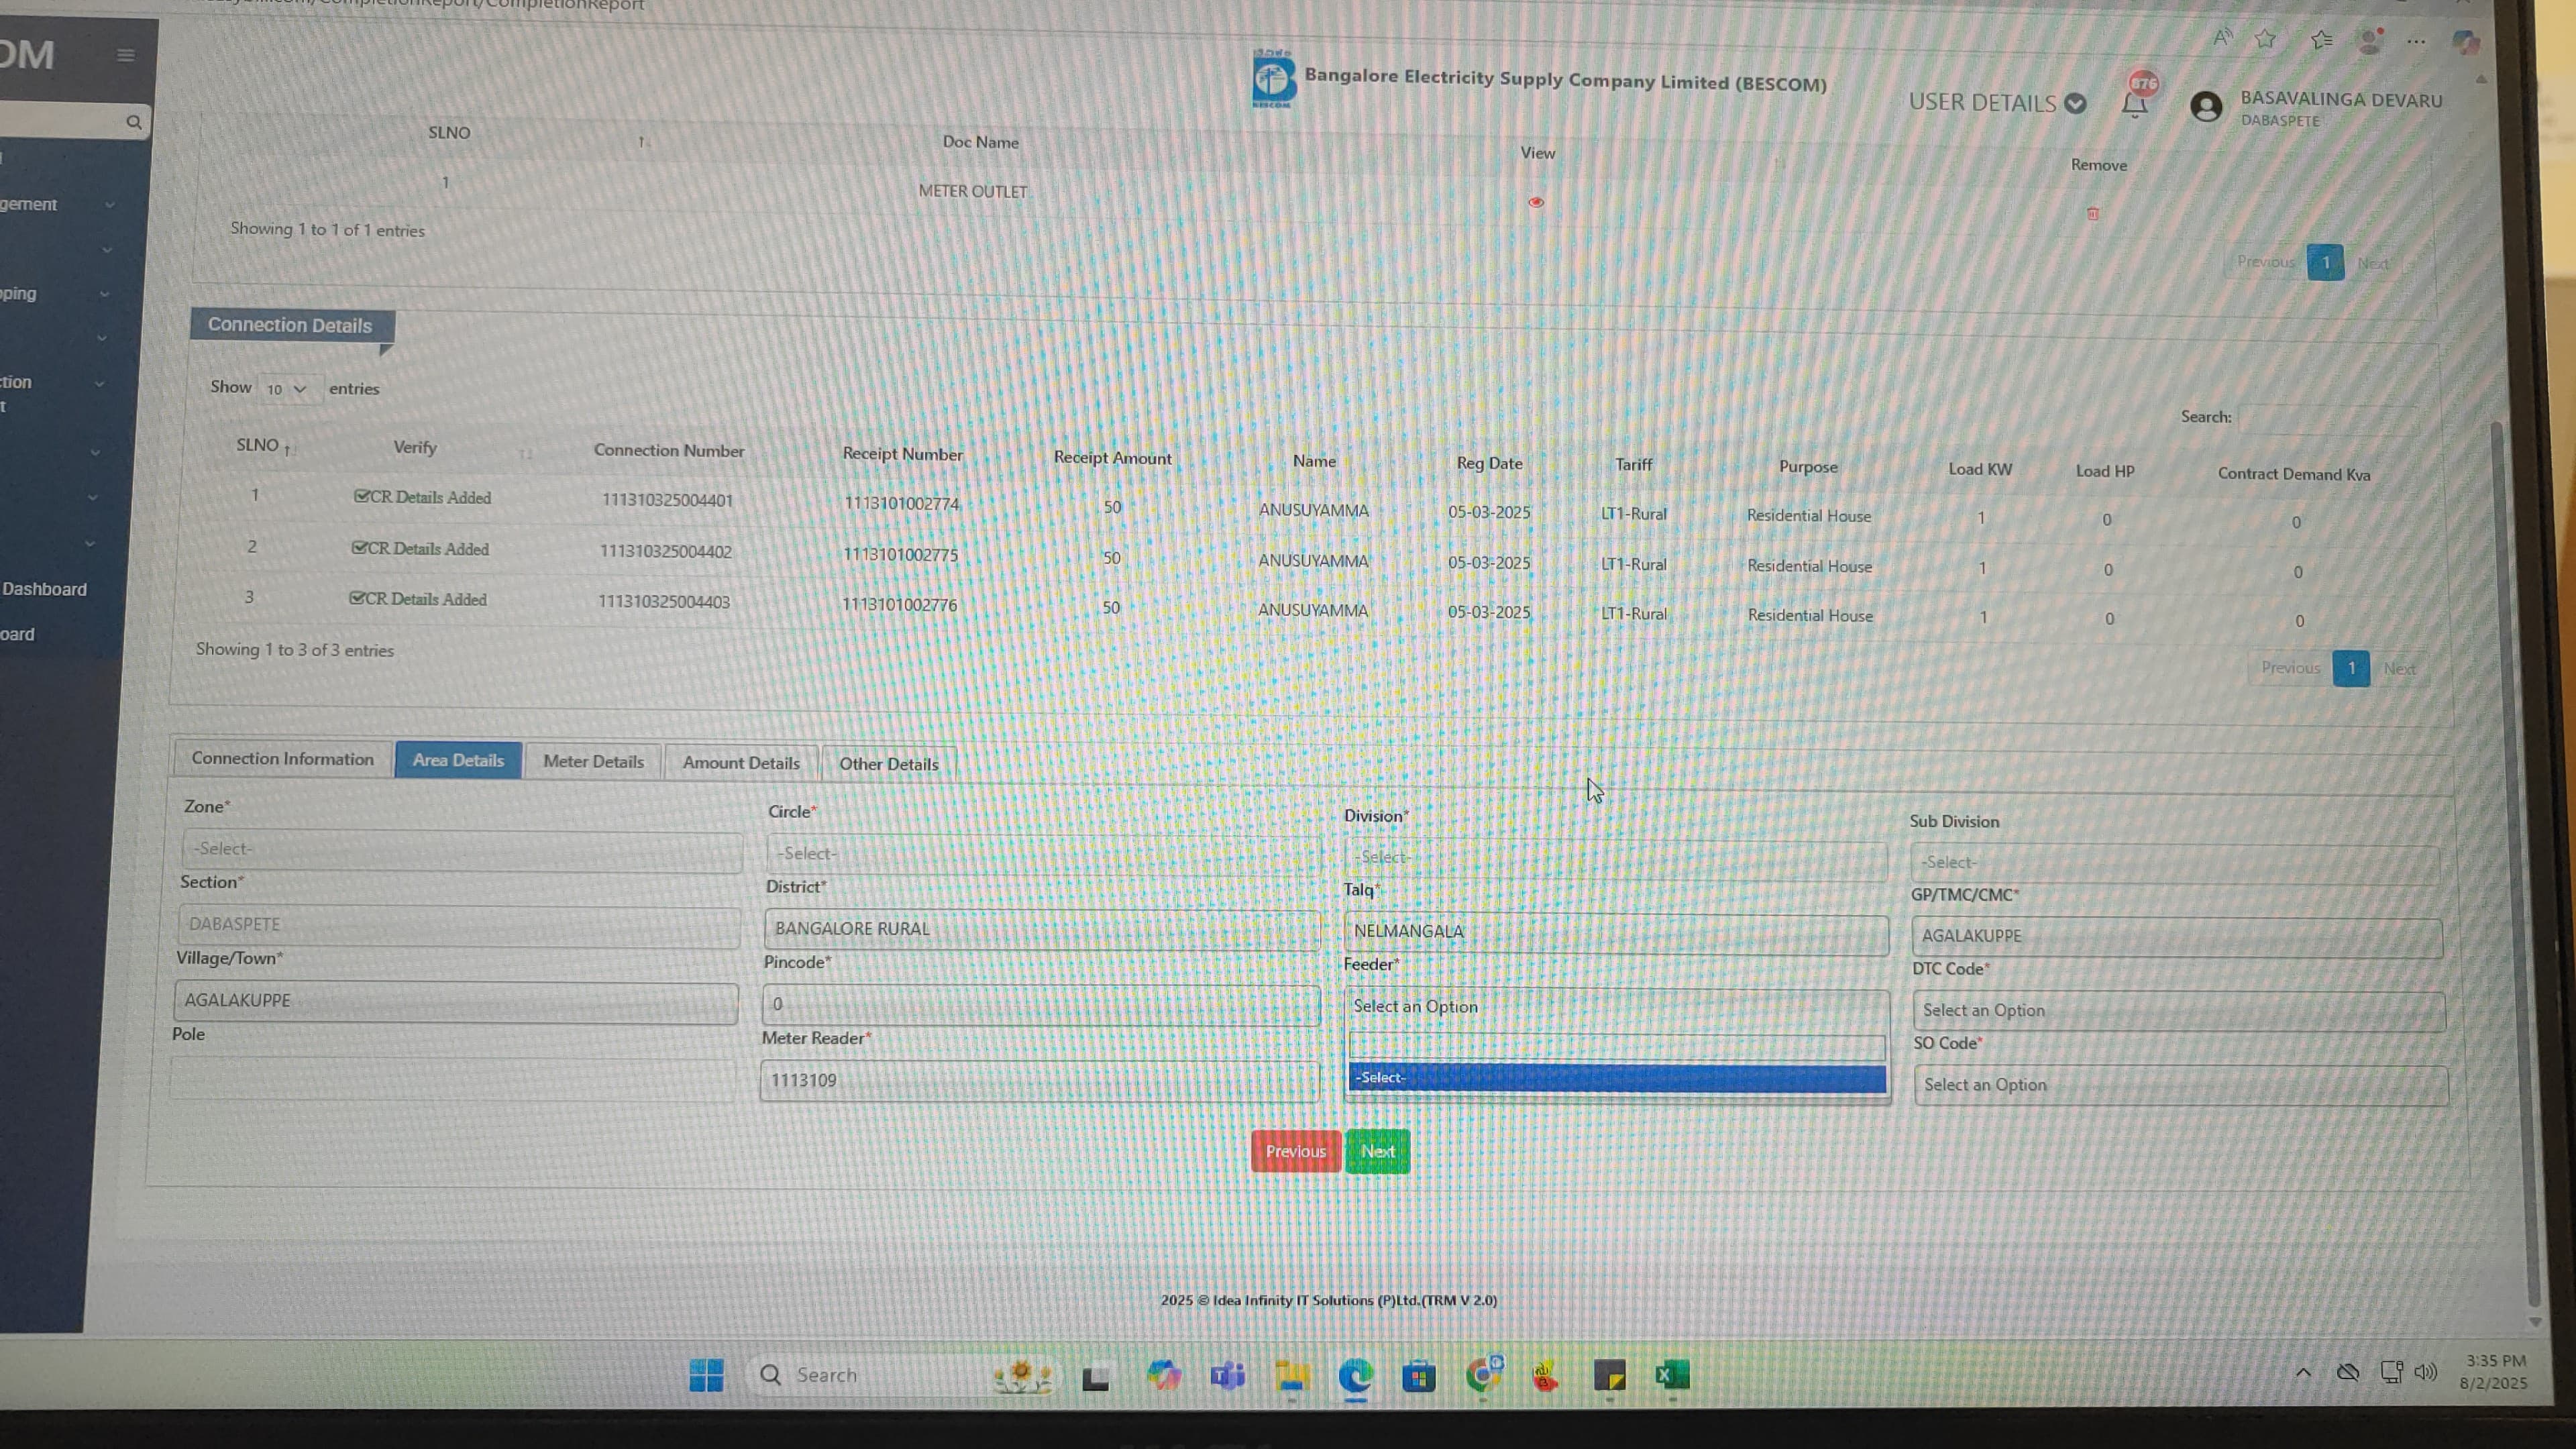Open the user profile avatar icon
This screenshot has width=2576, height=1449.
2206,106
